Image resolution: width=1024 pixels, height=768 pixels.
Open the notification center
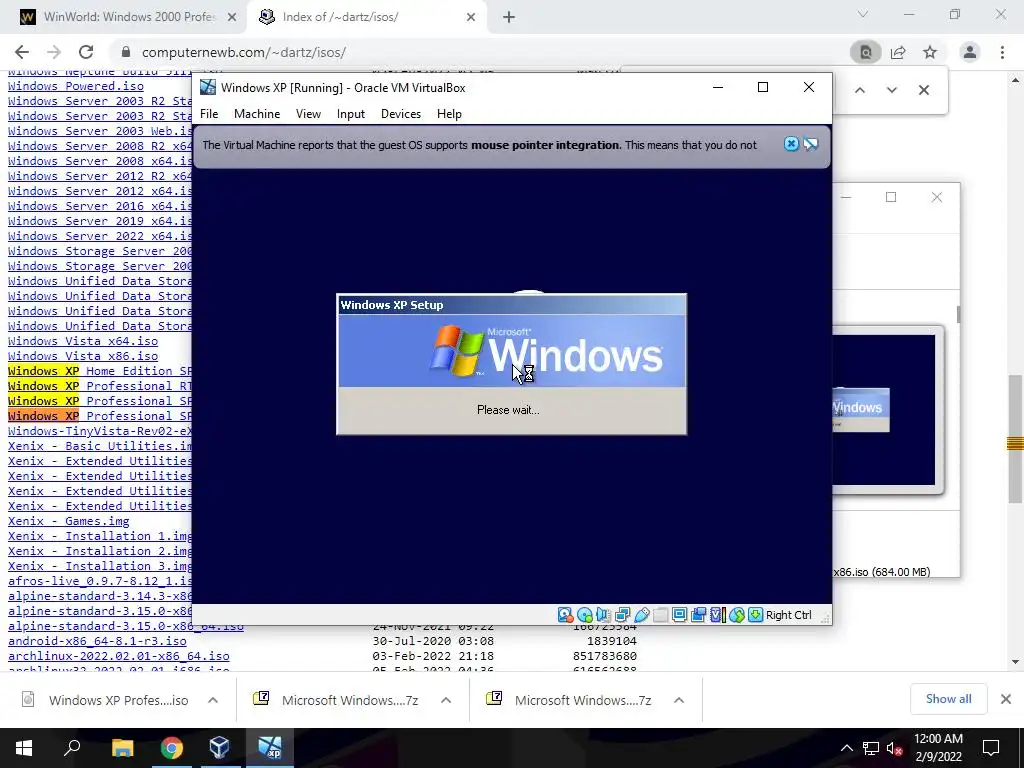point(991,748)
